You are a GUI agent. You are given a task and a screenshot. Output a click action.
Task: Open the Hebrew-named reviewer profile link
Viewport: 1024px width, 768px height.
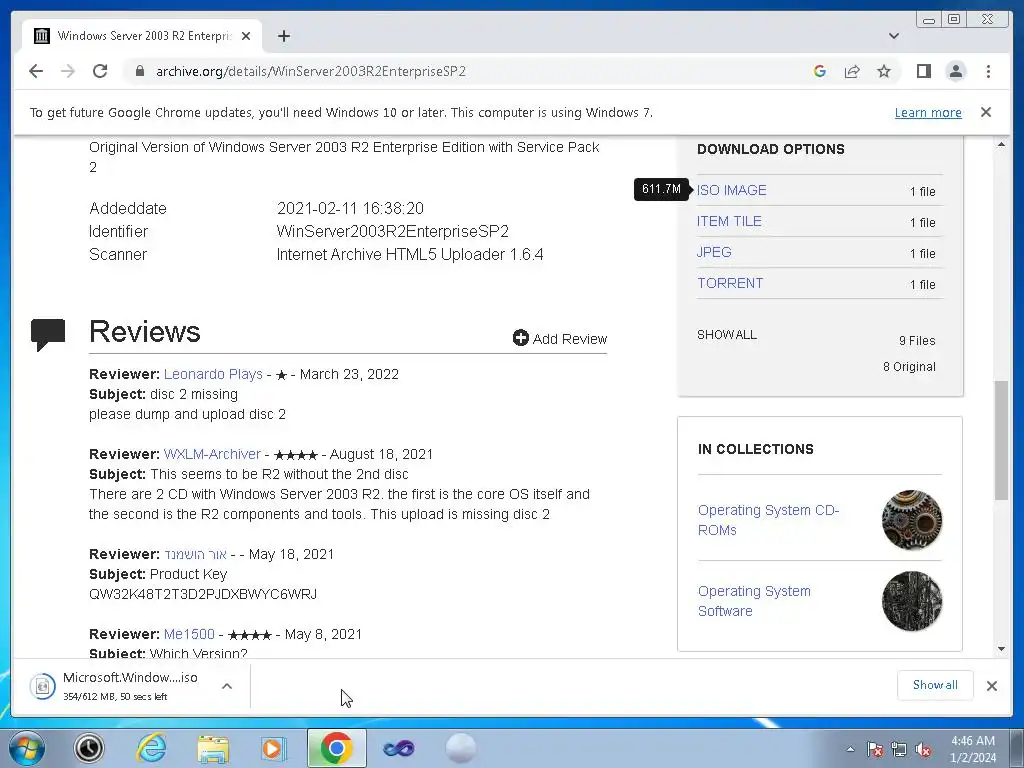[195, 554]
